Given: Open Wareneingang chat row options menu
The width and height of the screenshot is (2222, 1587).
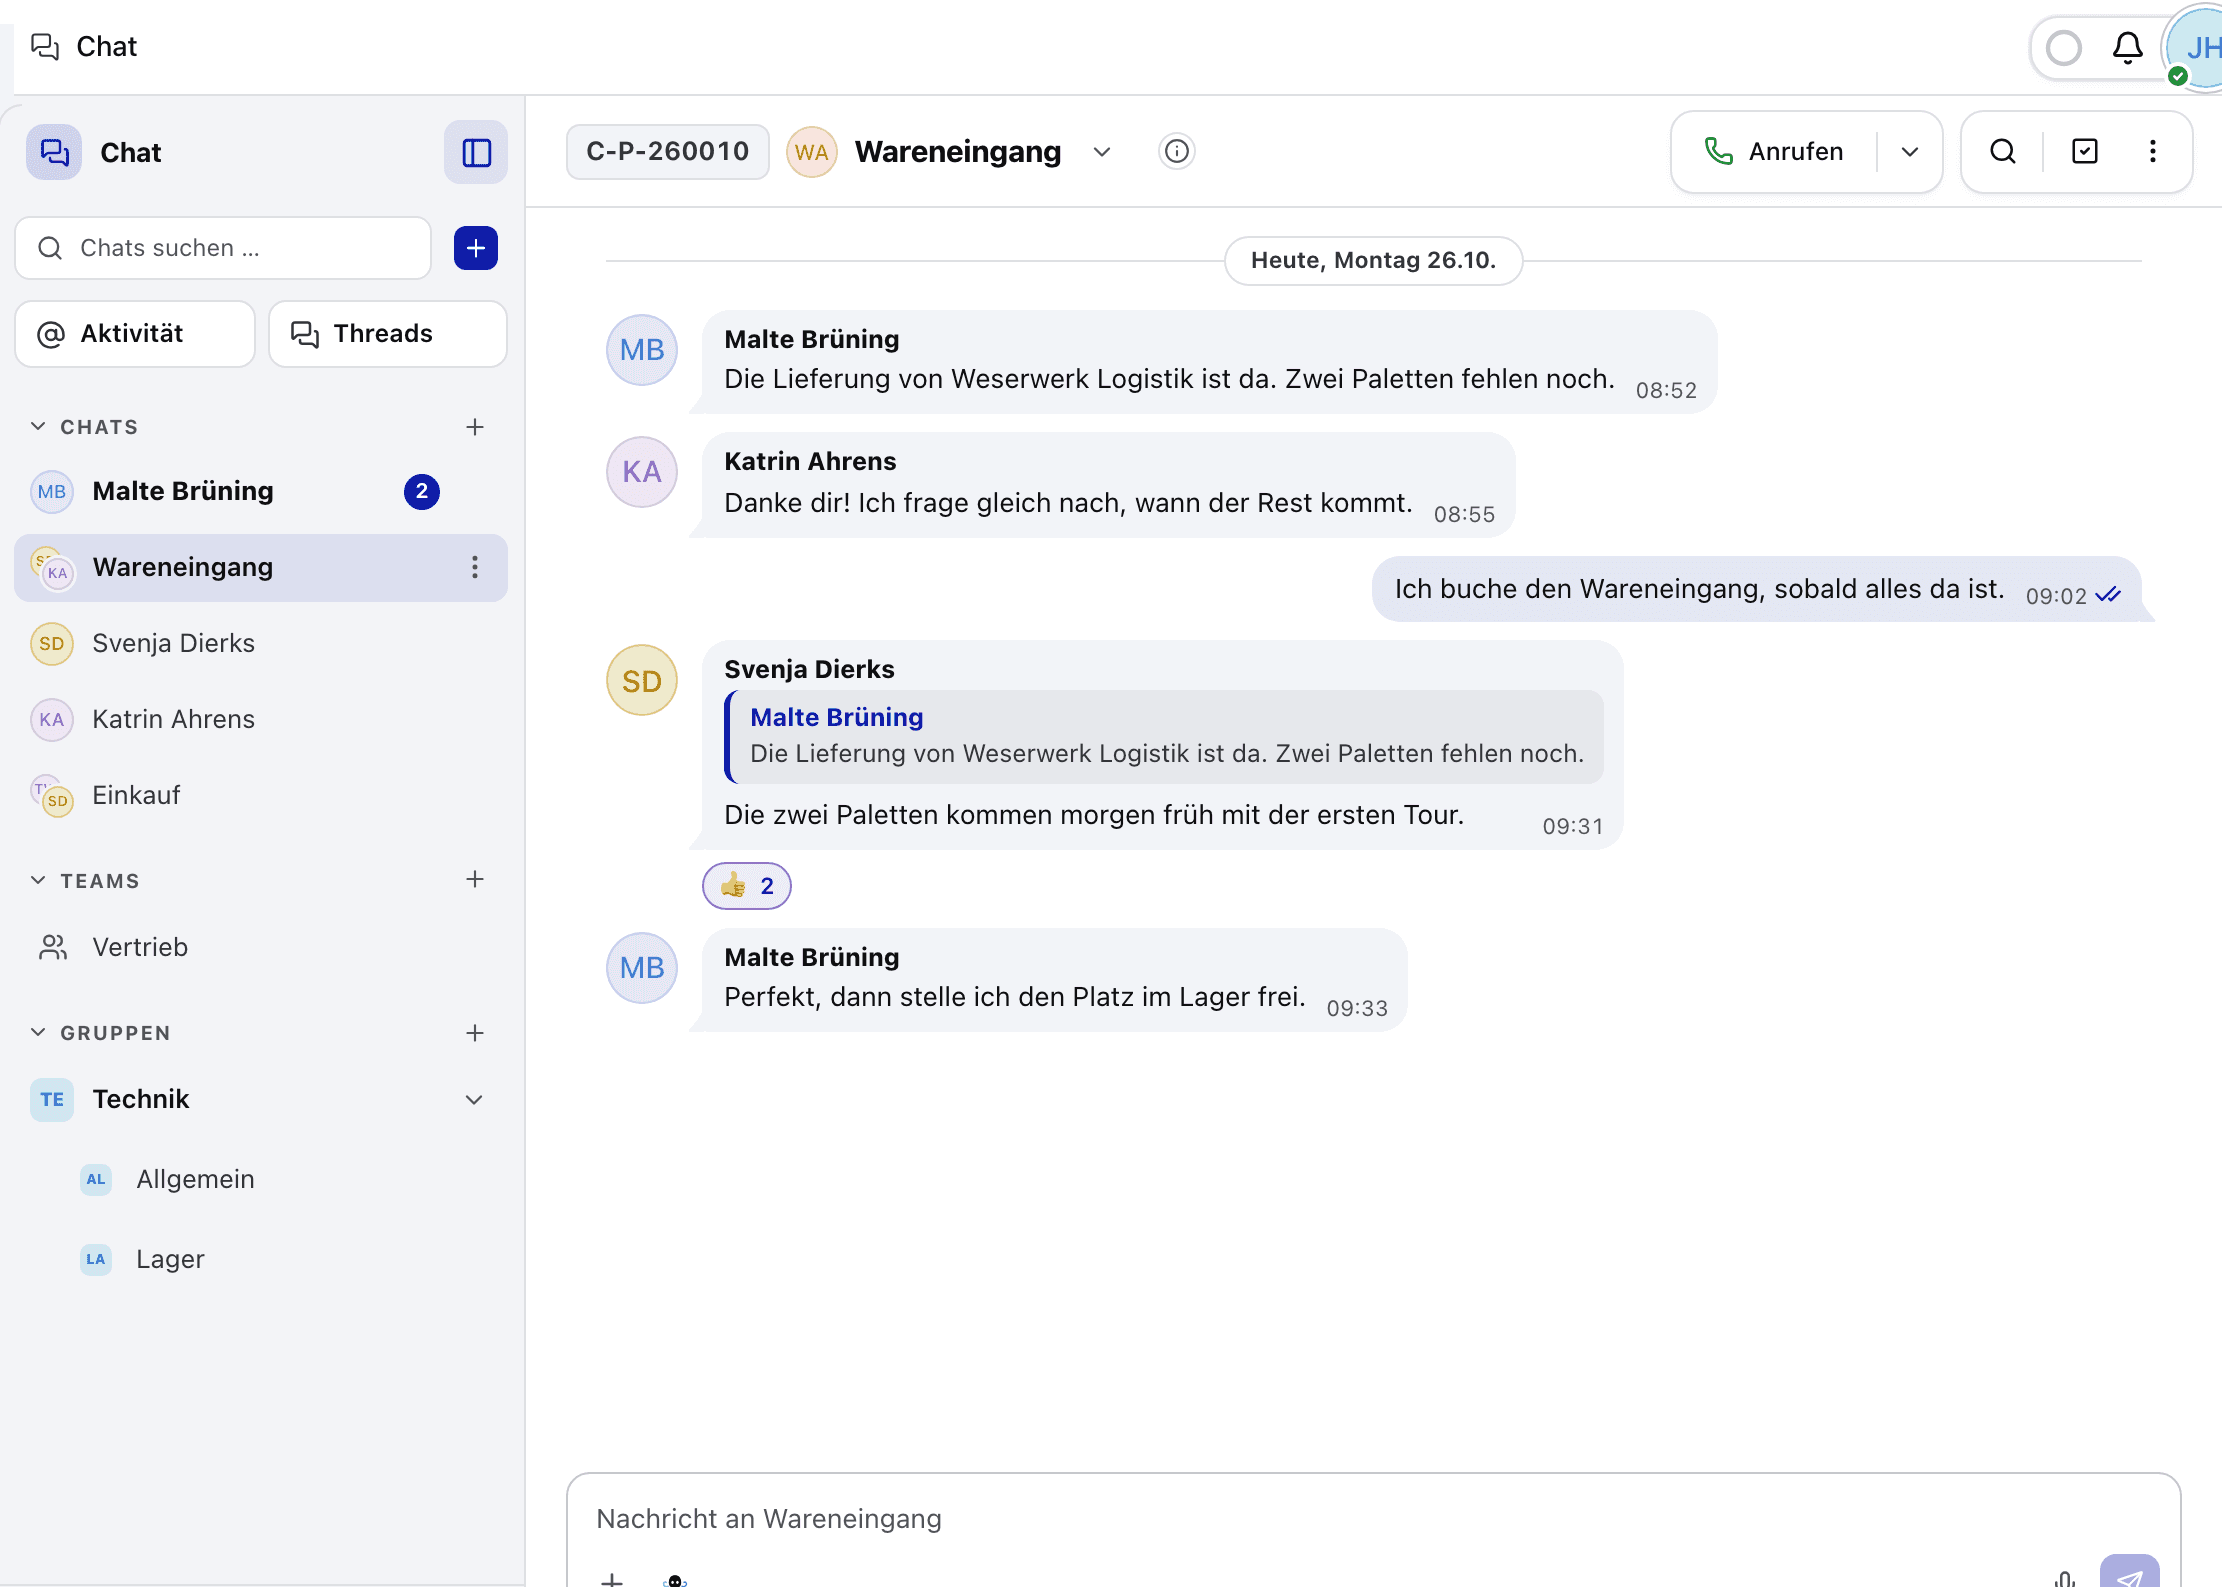Looking at the screenshot, I should click(475, 567).
